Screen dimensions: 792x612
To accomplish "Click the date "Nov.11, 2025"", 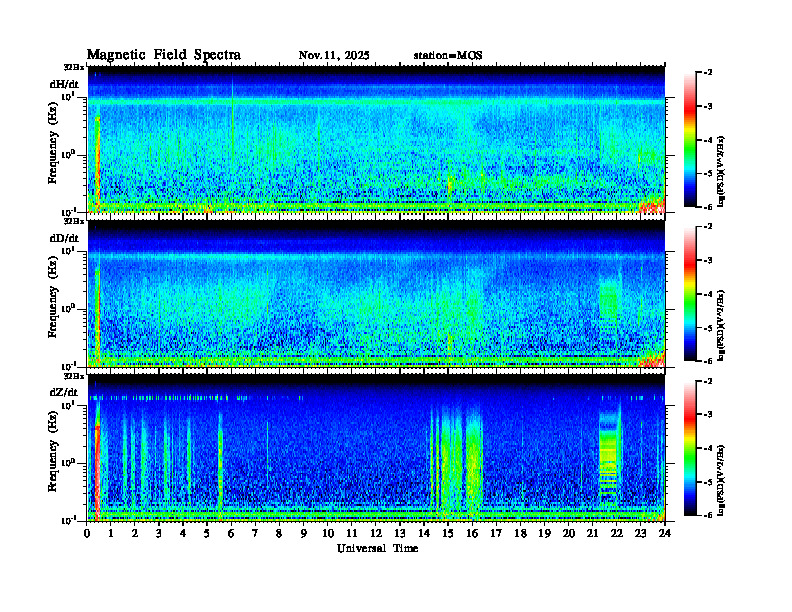I will (334, 56).
